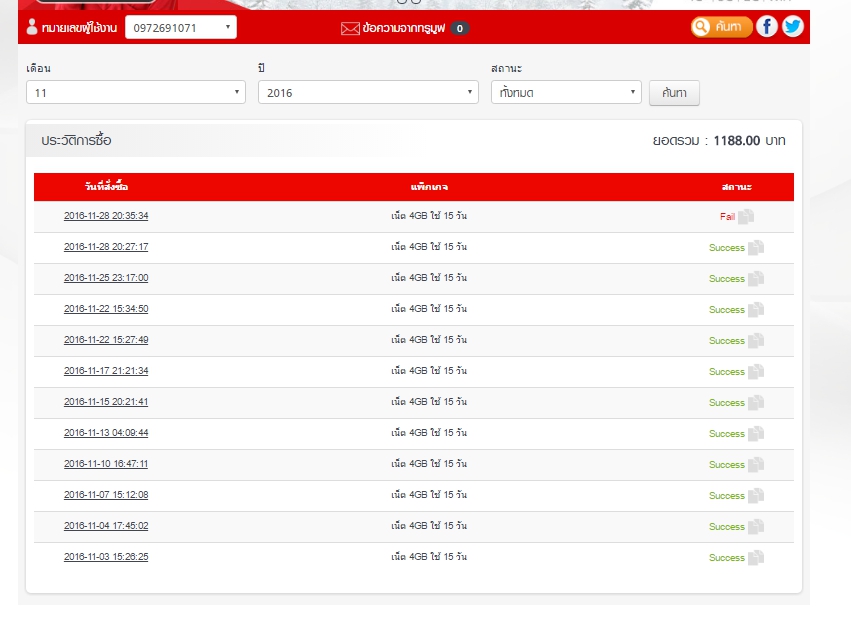This screenshot has width=851, height=620.
Task: Open order dated 2016-11-22 15:34:50
Action: click(x=106, y=308)
